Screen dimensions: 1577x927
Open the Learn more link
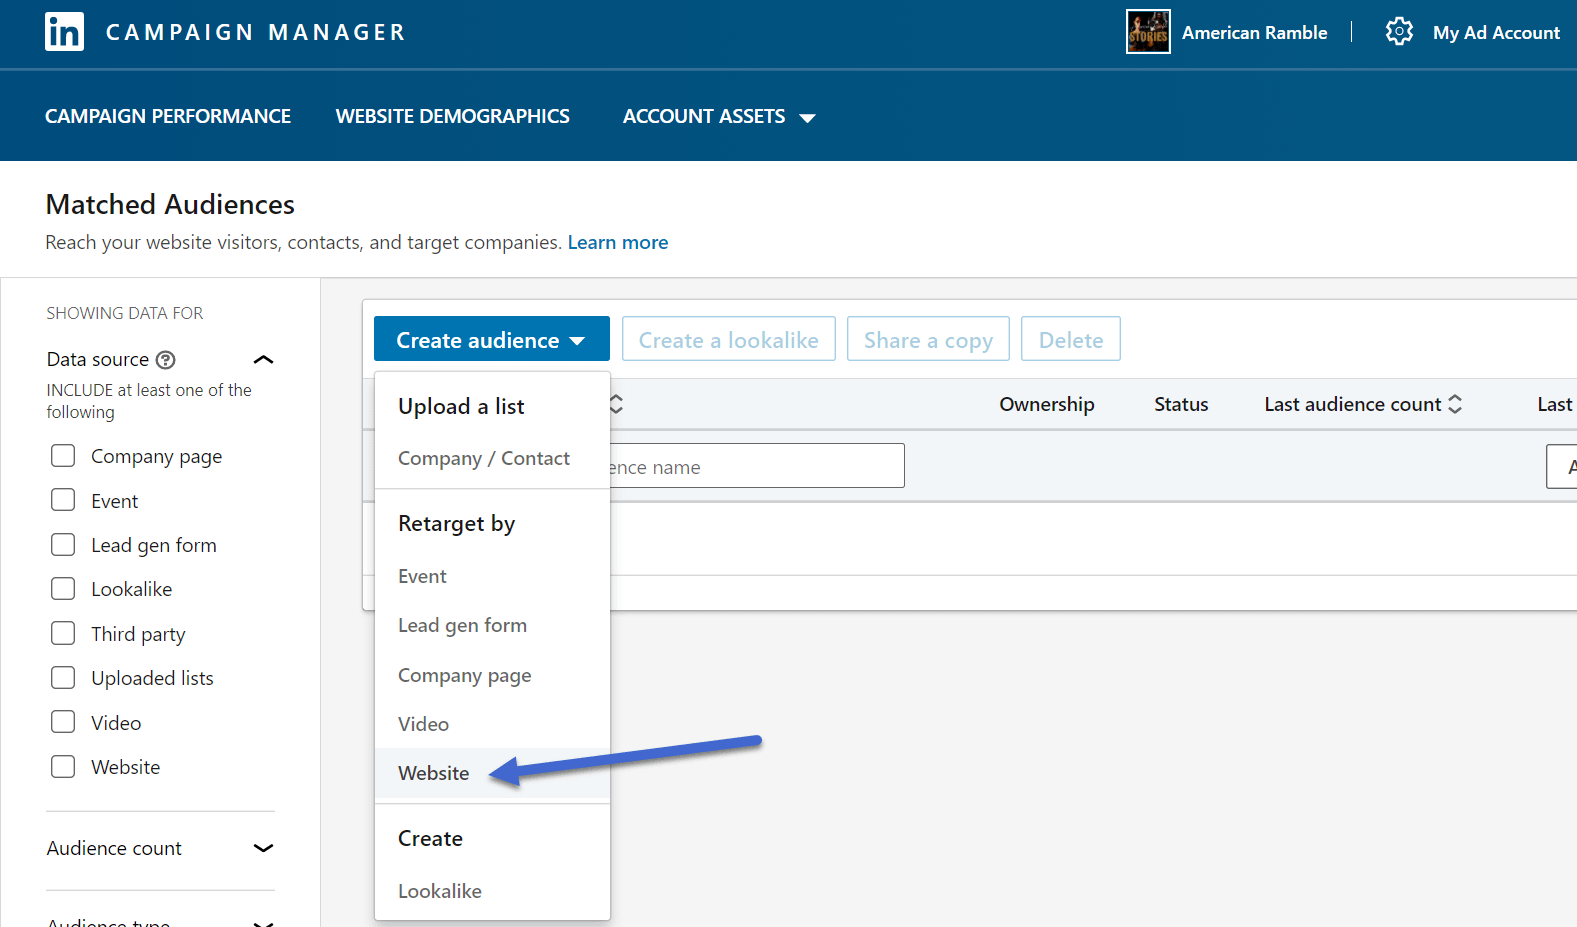tap(618, 242)
